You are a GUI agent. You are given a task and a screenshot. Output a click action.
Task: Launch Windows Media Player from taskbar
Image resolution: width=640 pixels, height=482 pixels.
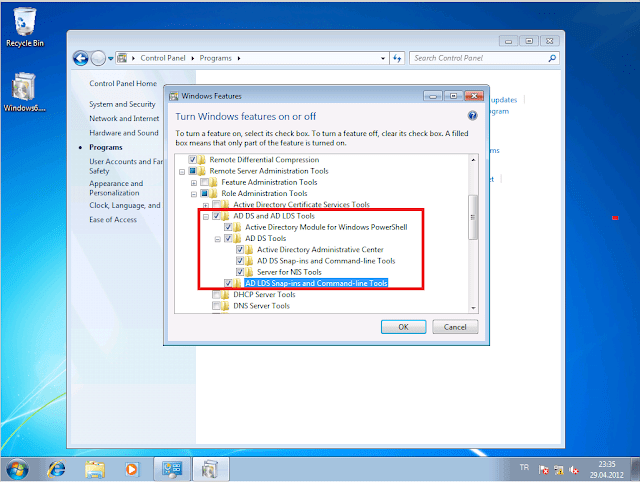click(132, 467)
